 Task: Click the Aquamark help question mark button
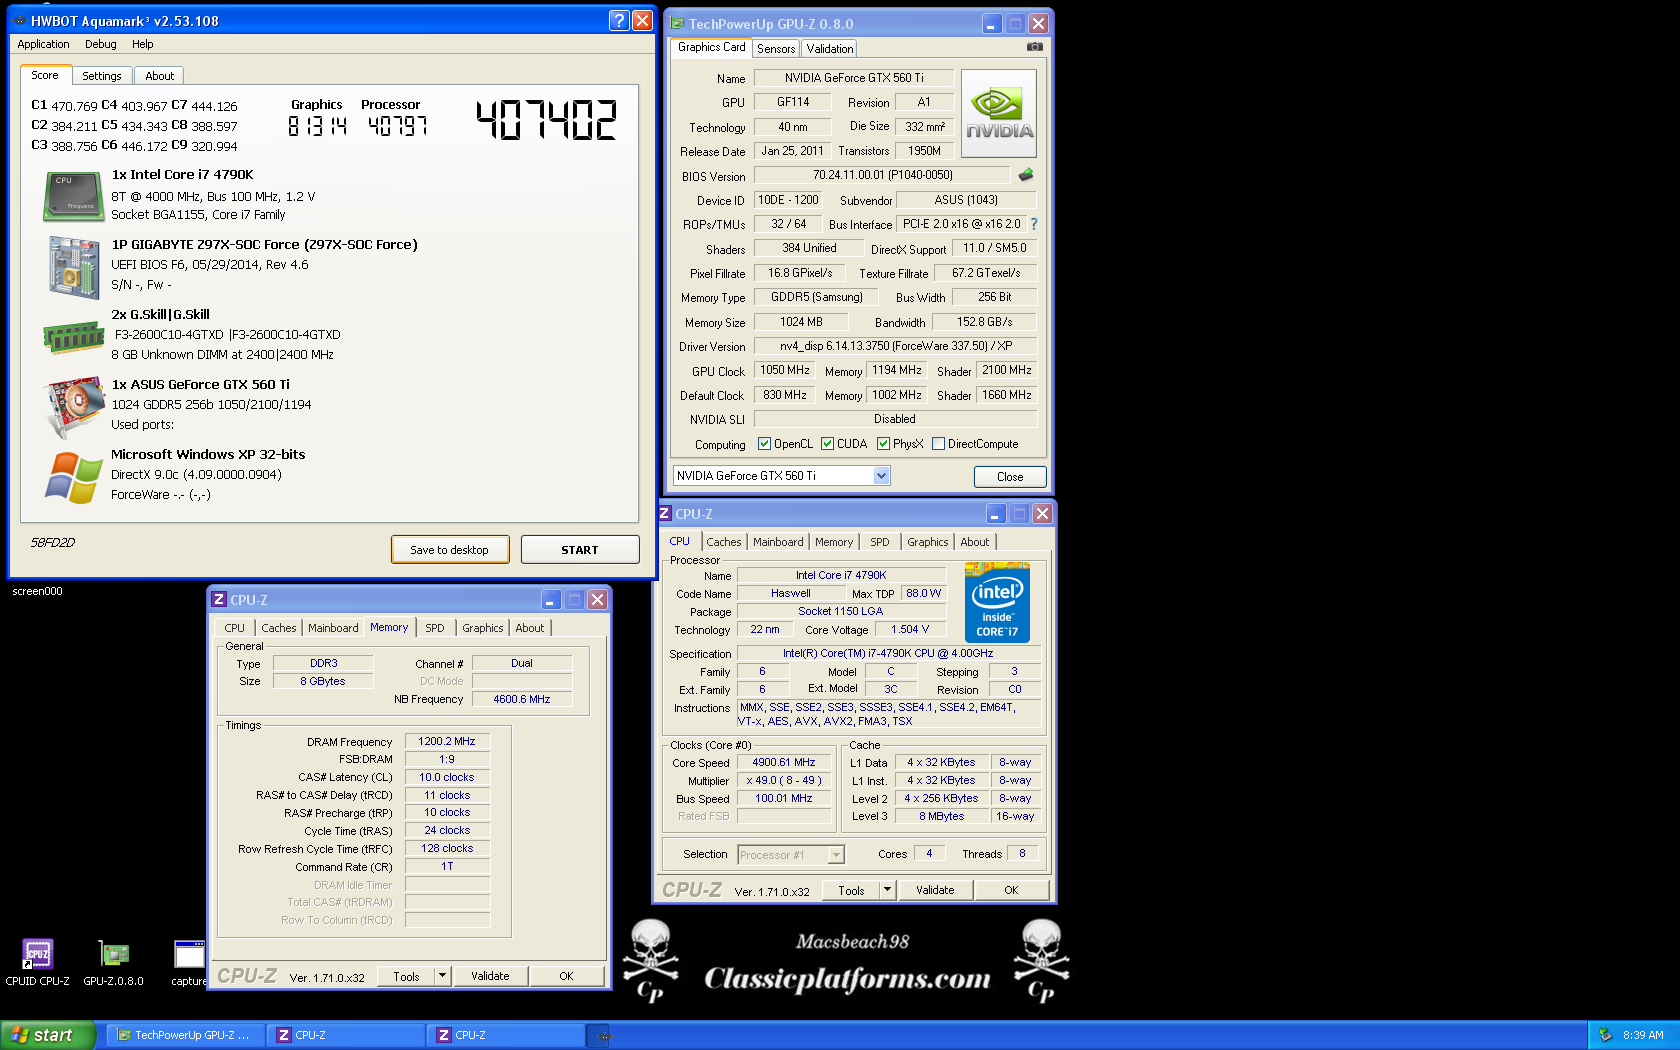619,20
